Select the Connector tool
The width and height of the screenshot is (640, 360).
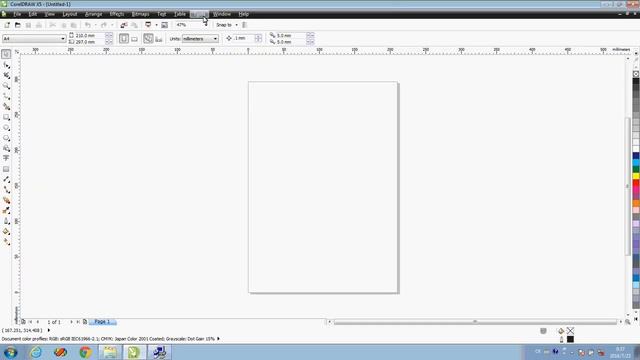(x=6, y=190)
